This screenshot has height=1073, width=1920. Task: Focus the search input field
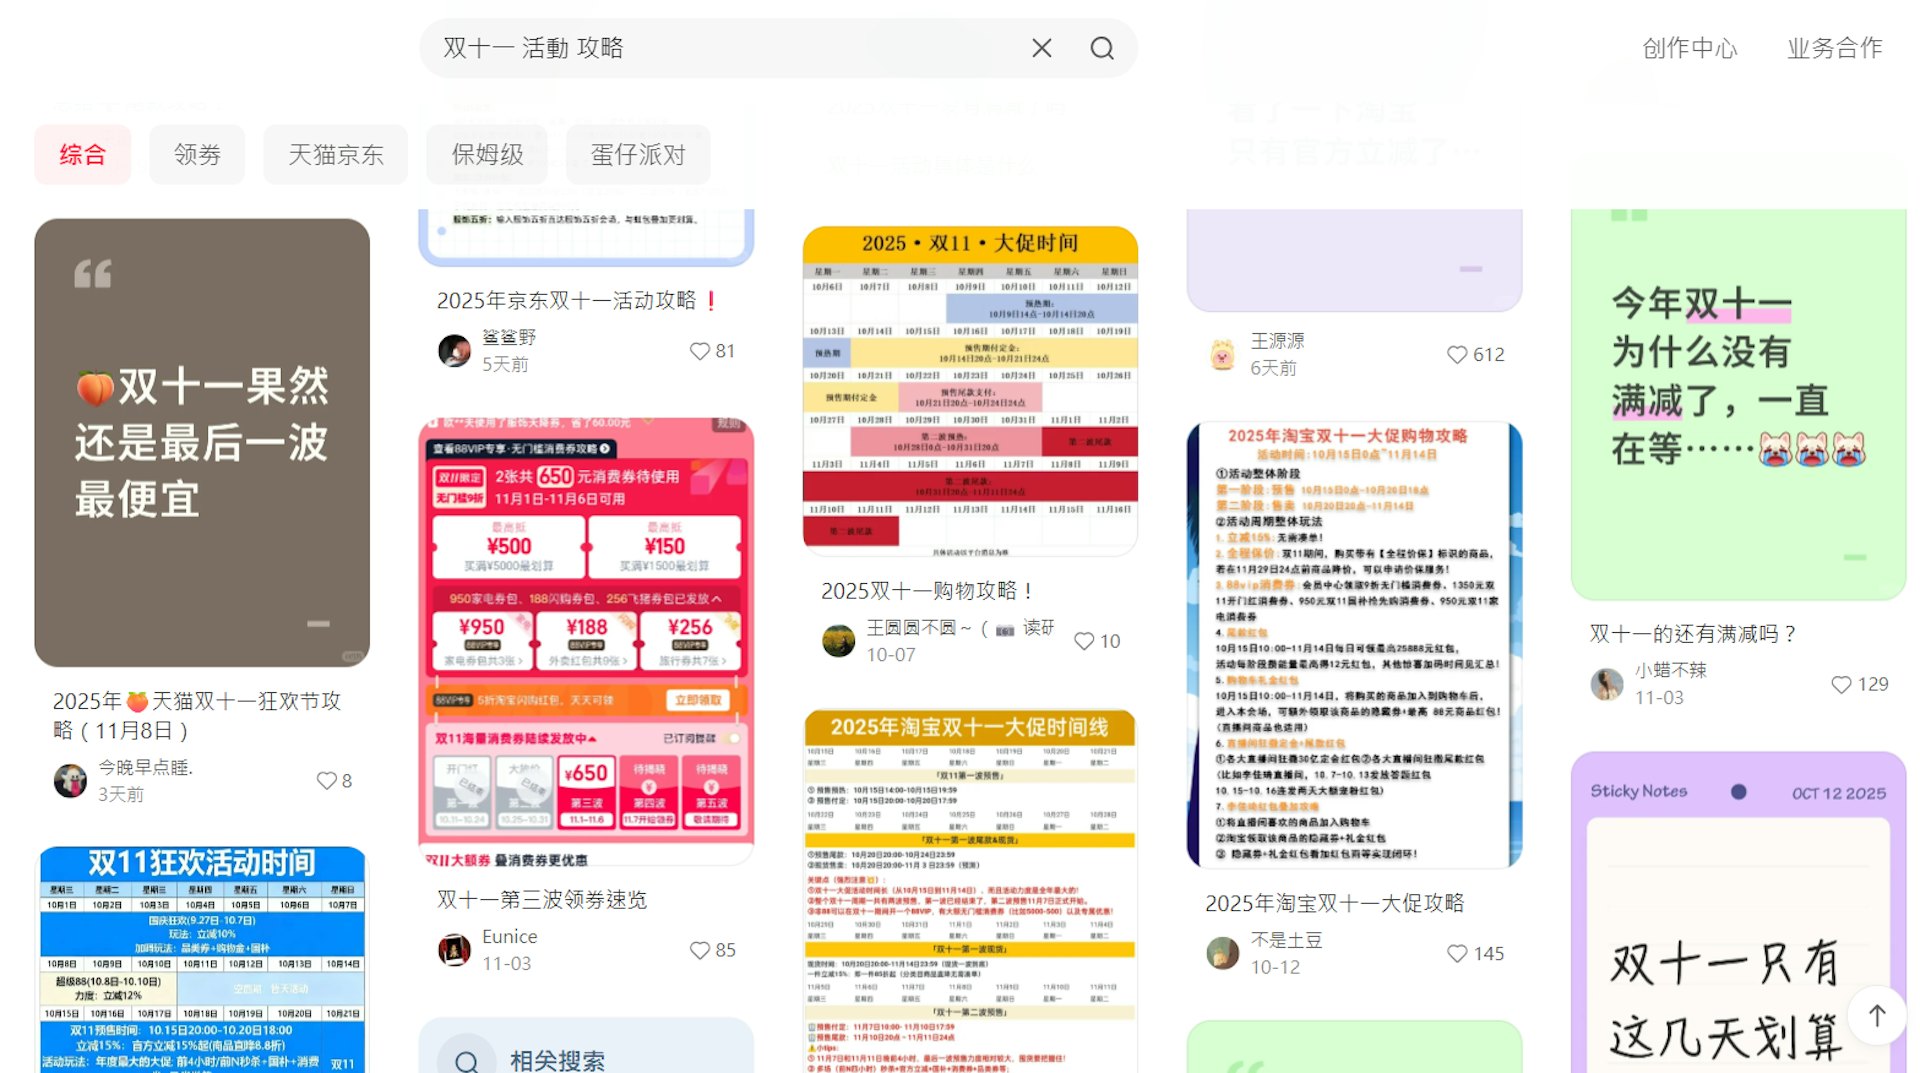(720, 48)
